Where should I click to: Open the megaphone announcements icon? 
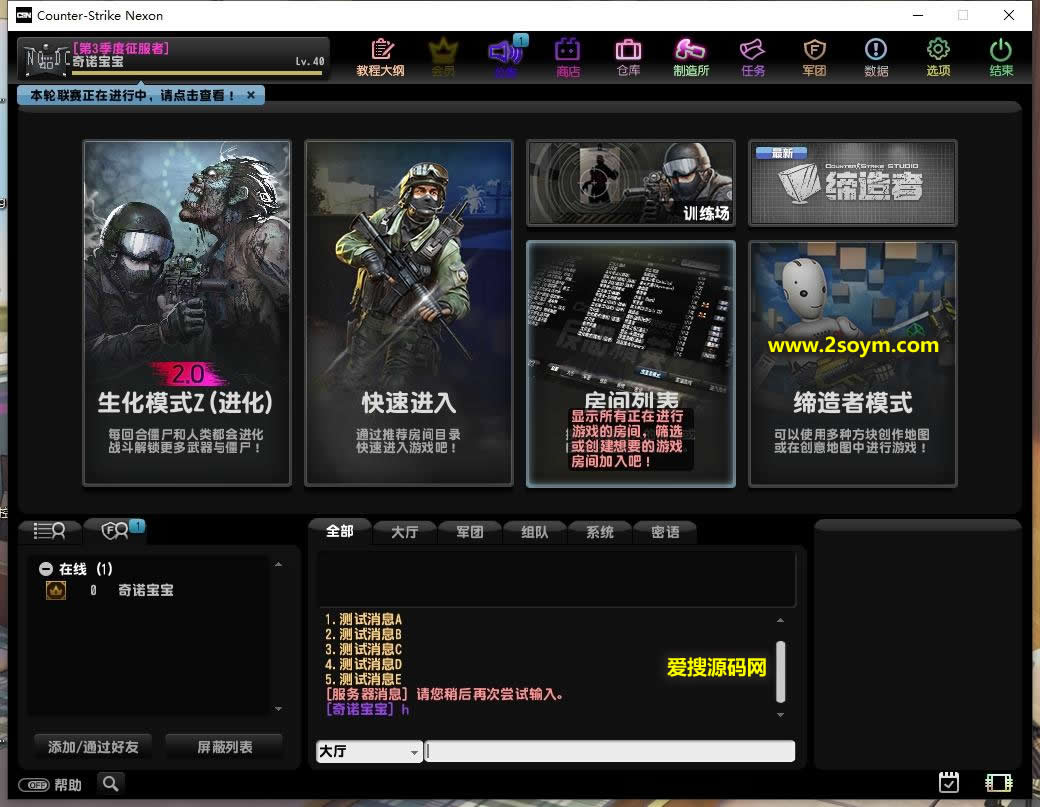click(506, 57)
